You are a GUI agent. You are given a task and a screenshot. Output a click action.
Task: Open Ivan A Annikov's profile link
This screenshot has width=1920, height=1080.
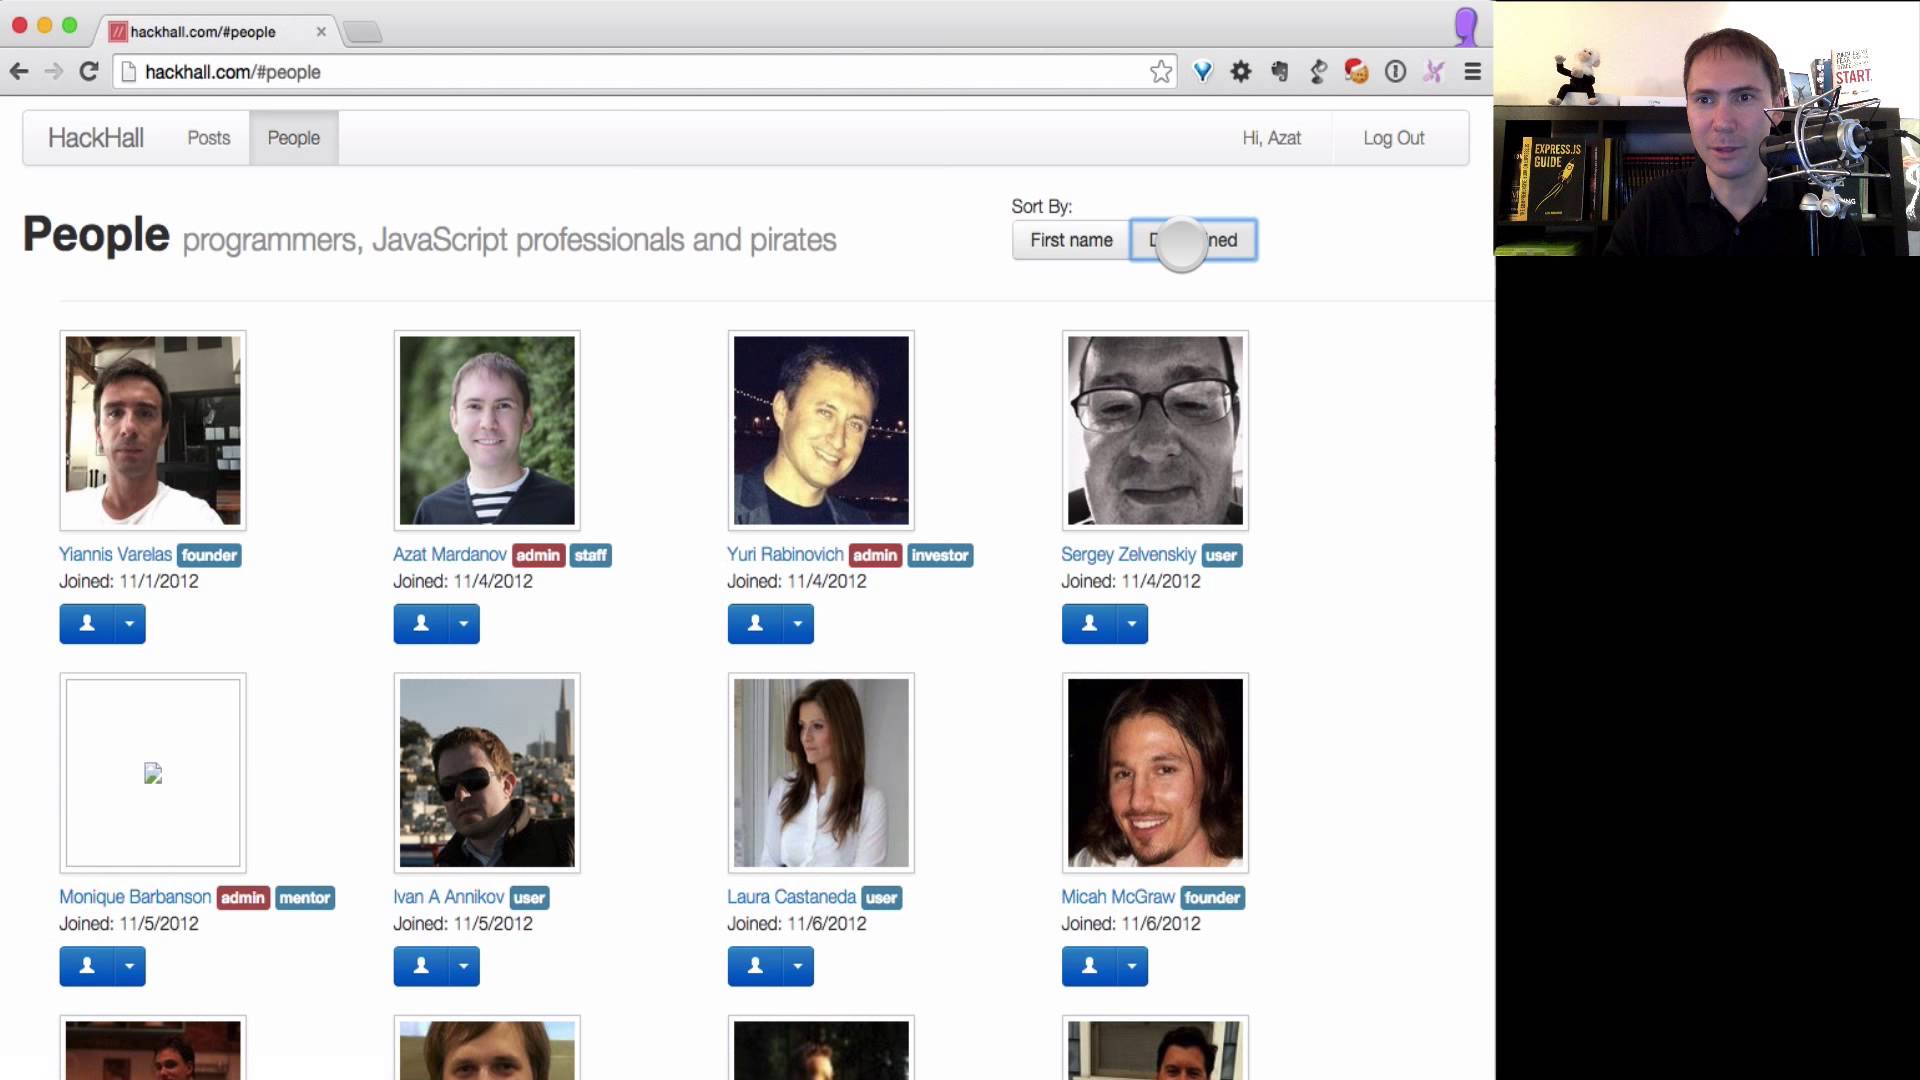[448, 897]
